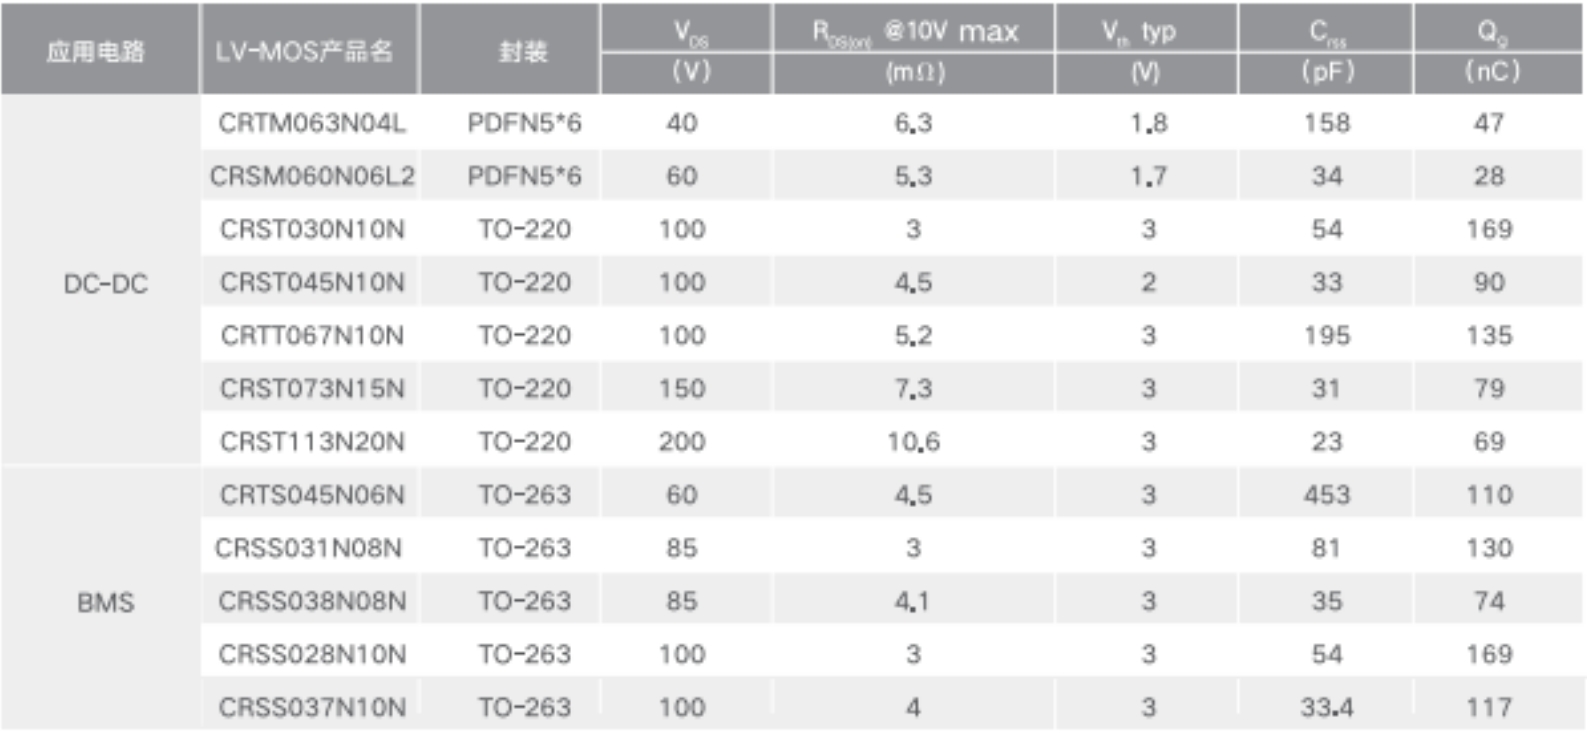Viewport: 1587px width, 737px height.
Task: Click the CRTM063N04L product name cell
Action: click(311, 123)
